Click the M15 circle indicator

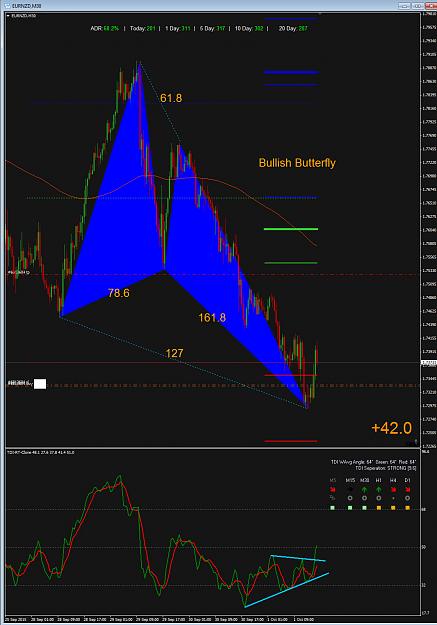(350, 498)
